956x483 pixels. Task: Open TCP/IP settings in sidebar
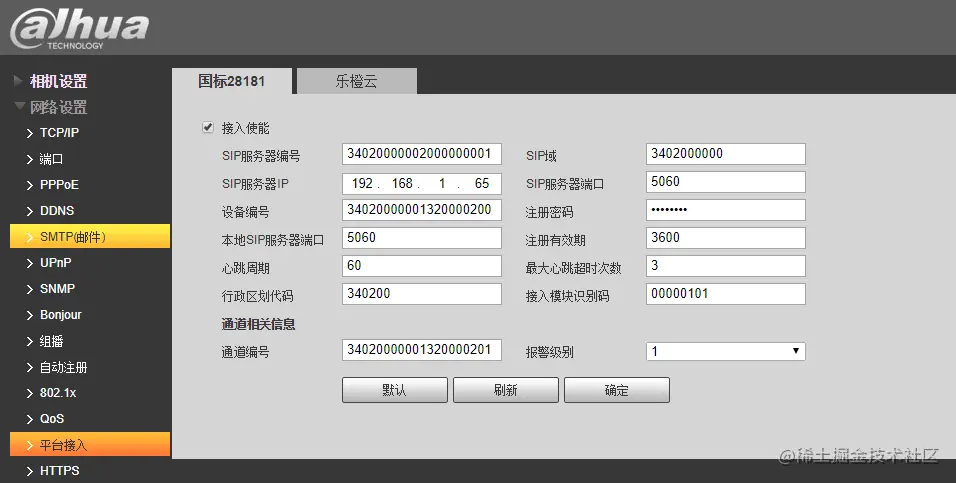pyautogui.click(x=59, y=133)
